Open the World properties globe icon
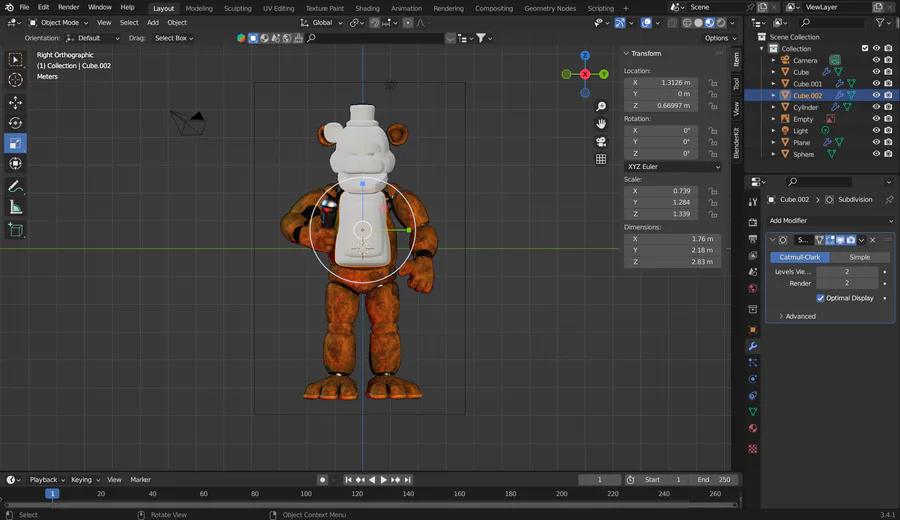The width and height of the screenshot is (900, 520). point(752,288)
